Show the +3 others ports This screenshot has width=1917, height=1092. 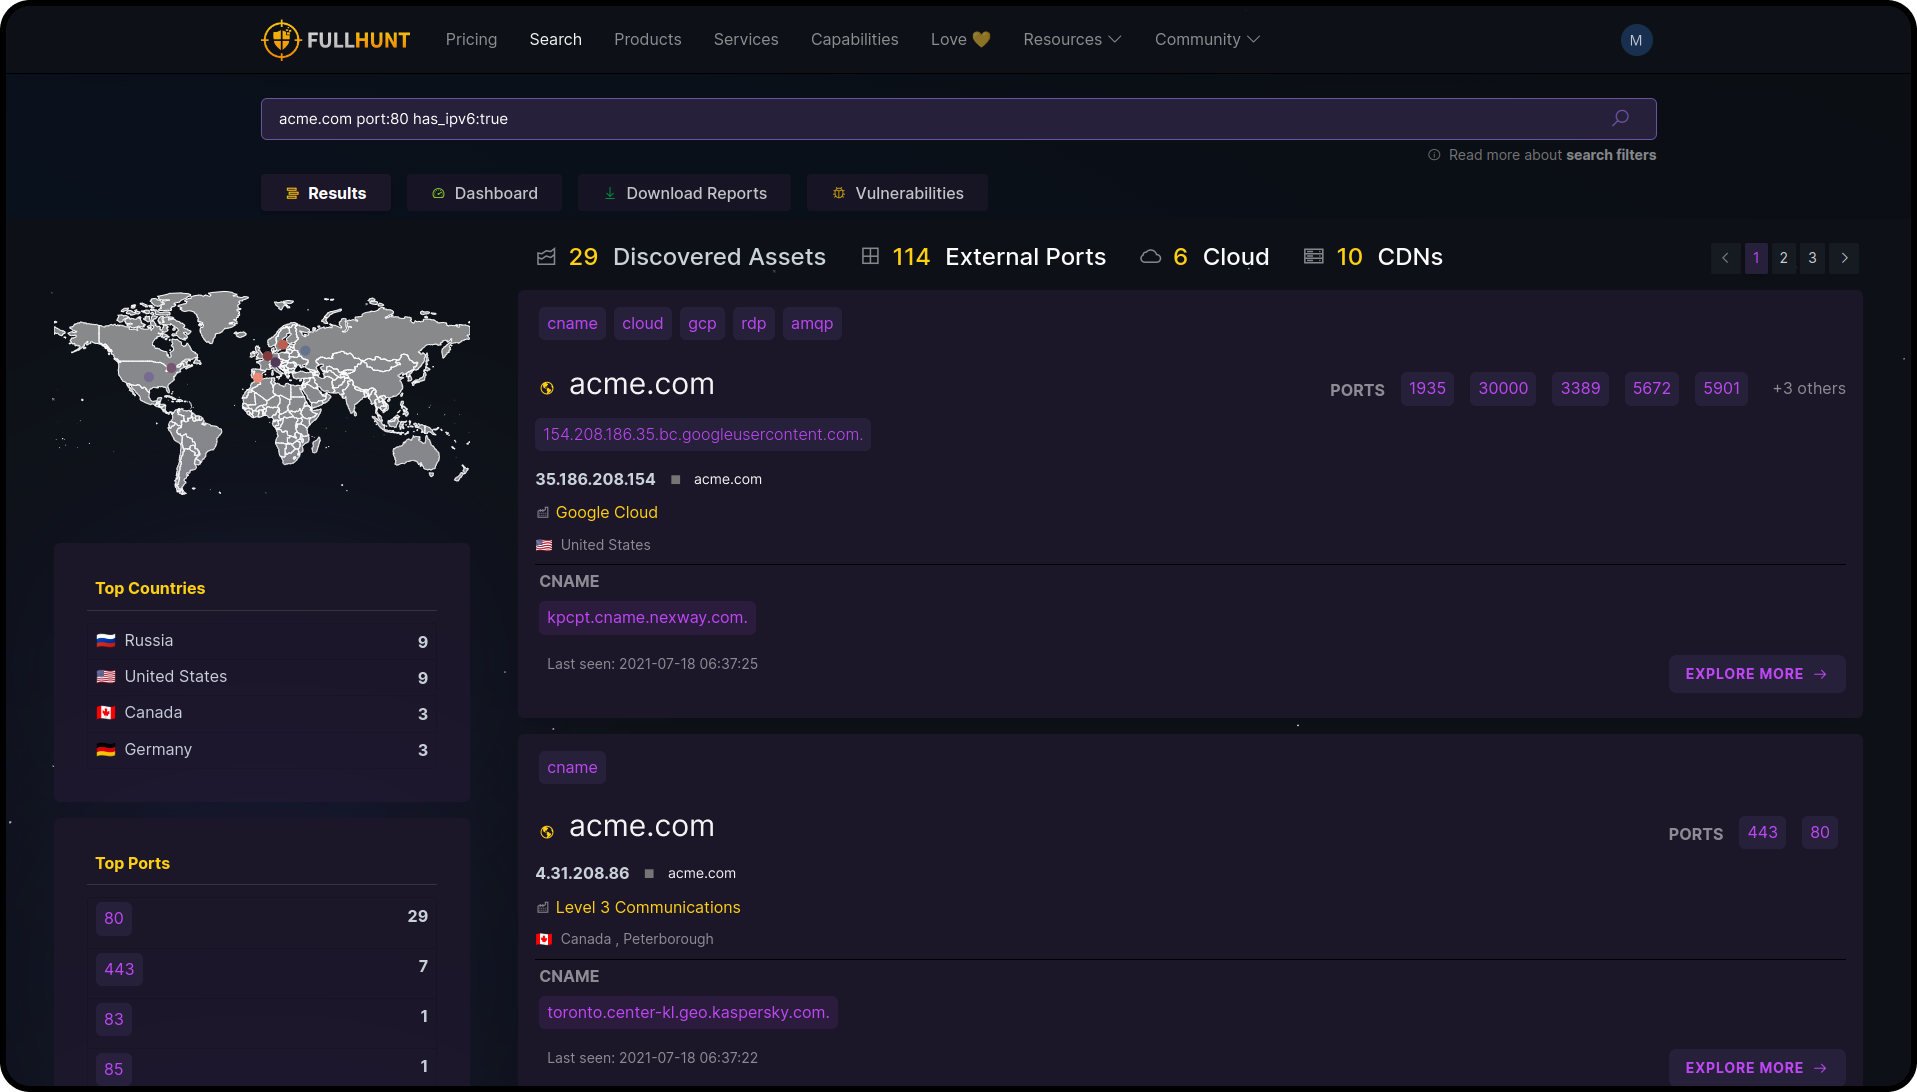click(x=1809, y=389)
